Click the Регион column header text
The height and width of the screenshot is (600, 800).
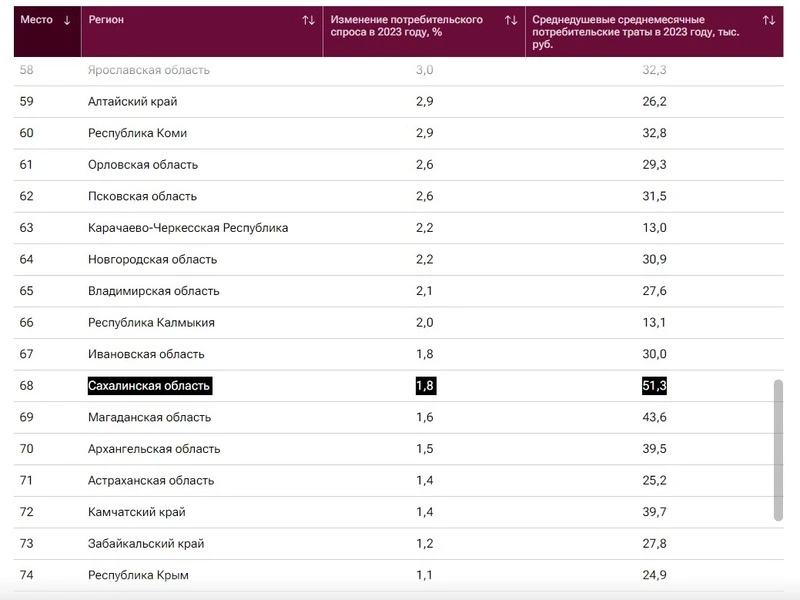click(x=107, y=20)
